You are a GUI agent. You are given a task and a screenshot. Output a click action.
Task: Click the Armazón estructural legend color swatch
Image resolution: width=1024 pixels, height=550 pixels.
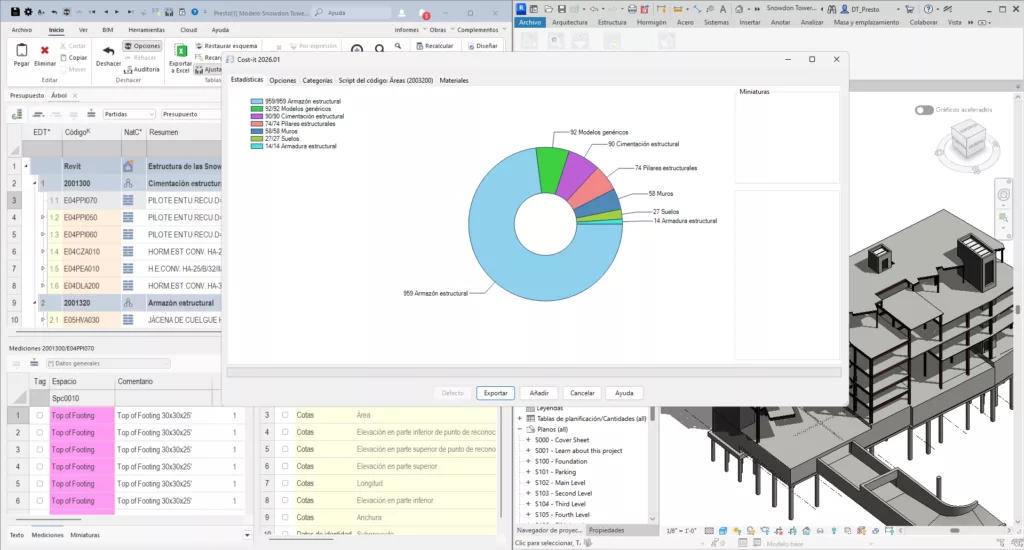(x=257, y=101)
